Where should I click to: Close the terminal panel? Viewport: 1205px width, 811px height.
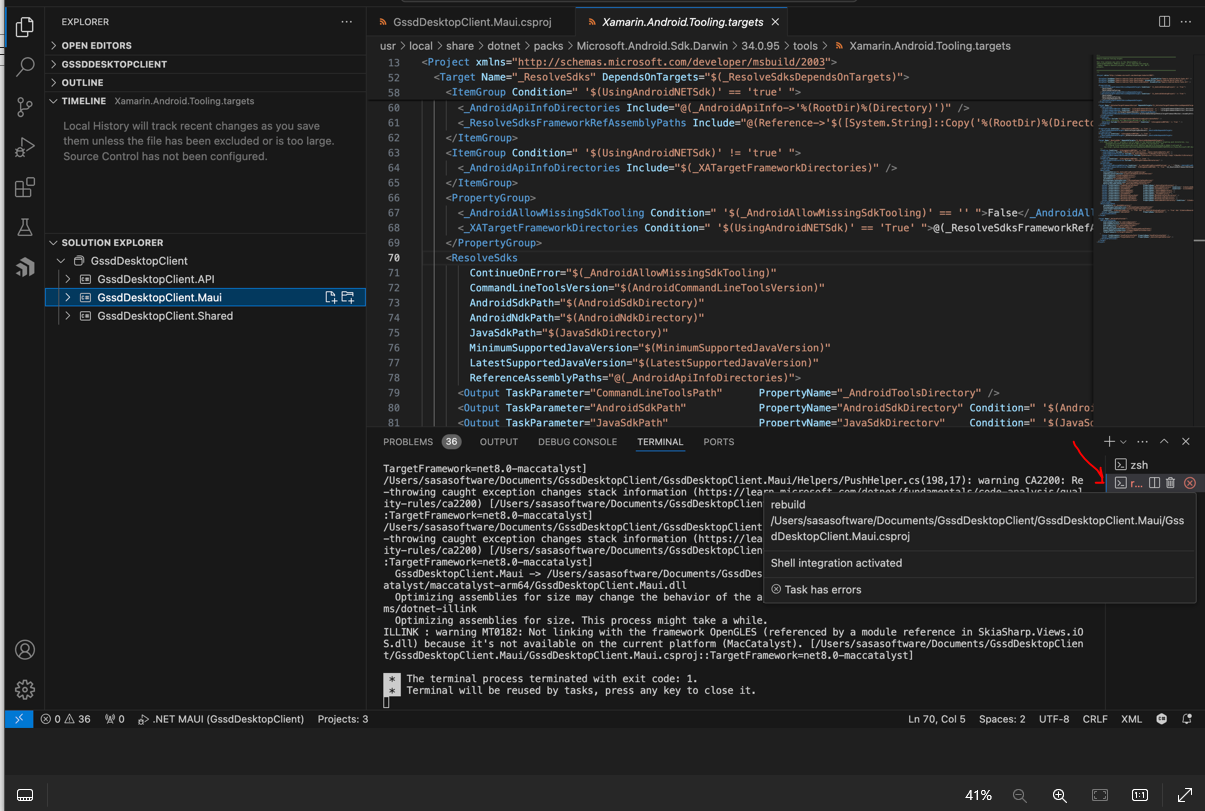[1186, 441]
